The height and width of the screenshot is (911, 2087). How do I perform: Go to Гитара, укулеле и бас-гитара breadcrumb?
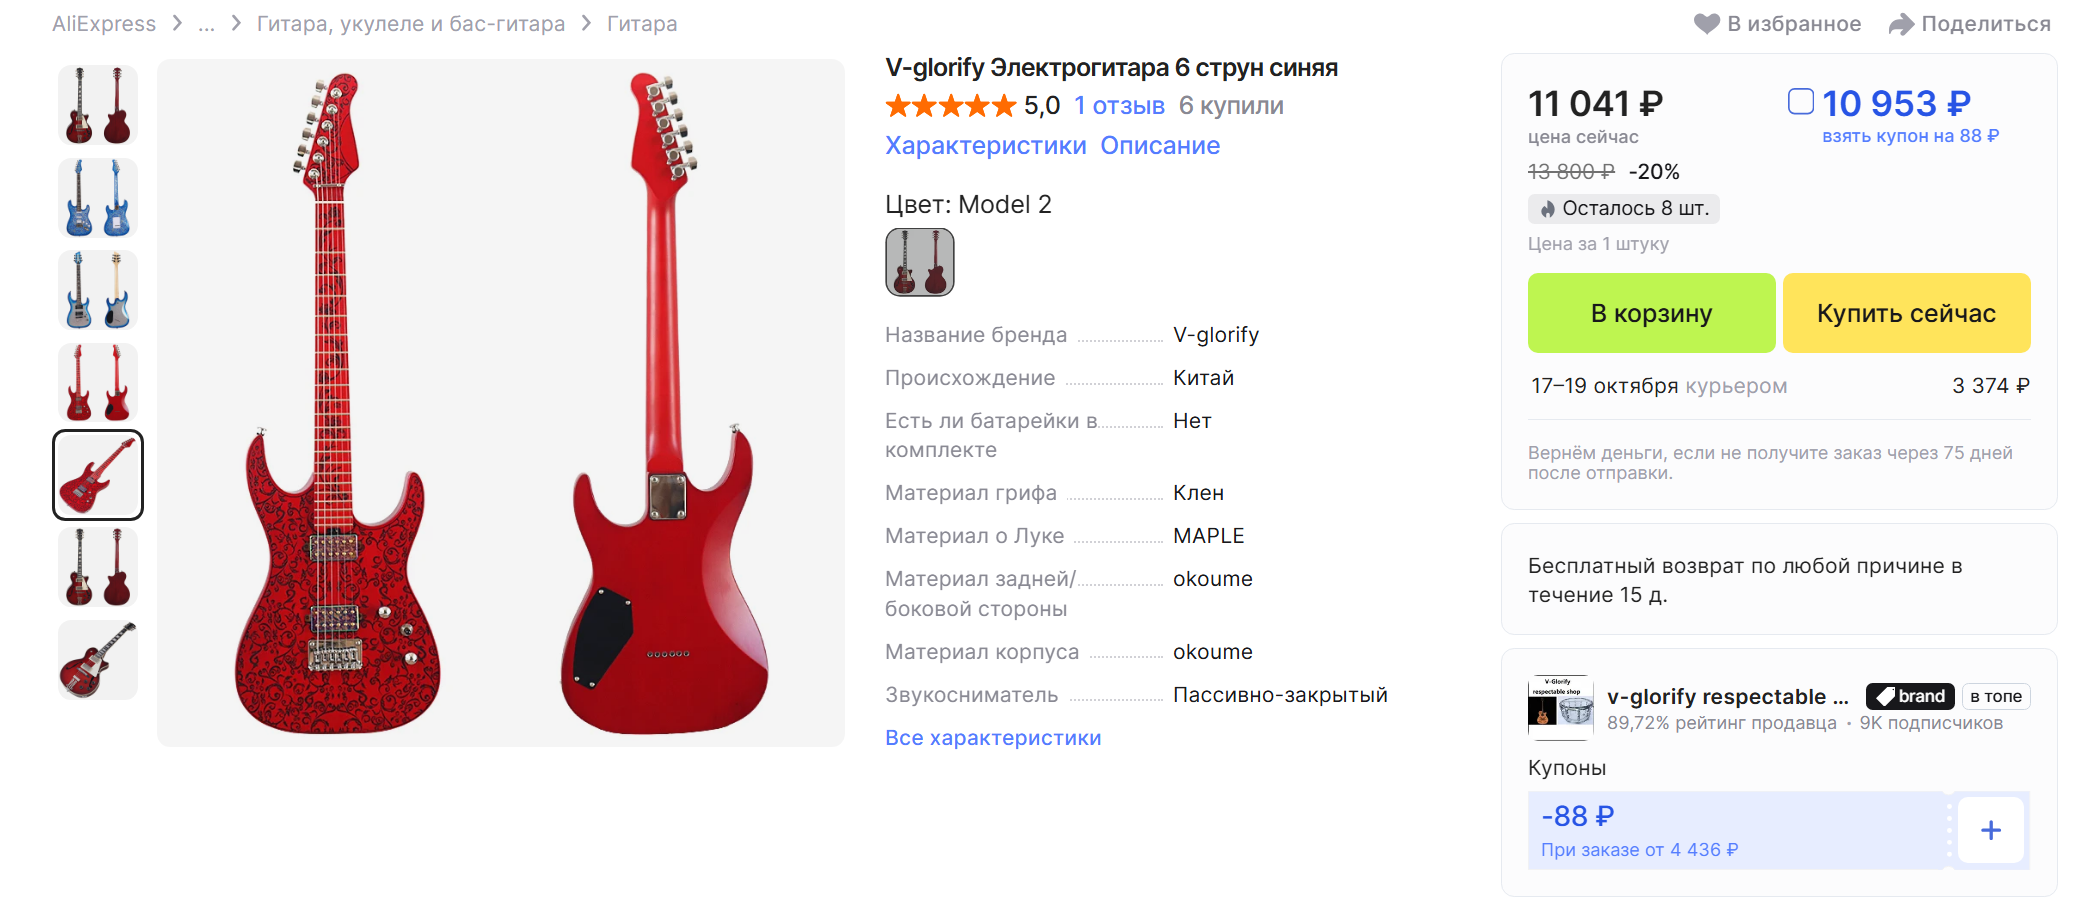pyautogui.click(x=411, y=24)
